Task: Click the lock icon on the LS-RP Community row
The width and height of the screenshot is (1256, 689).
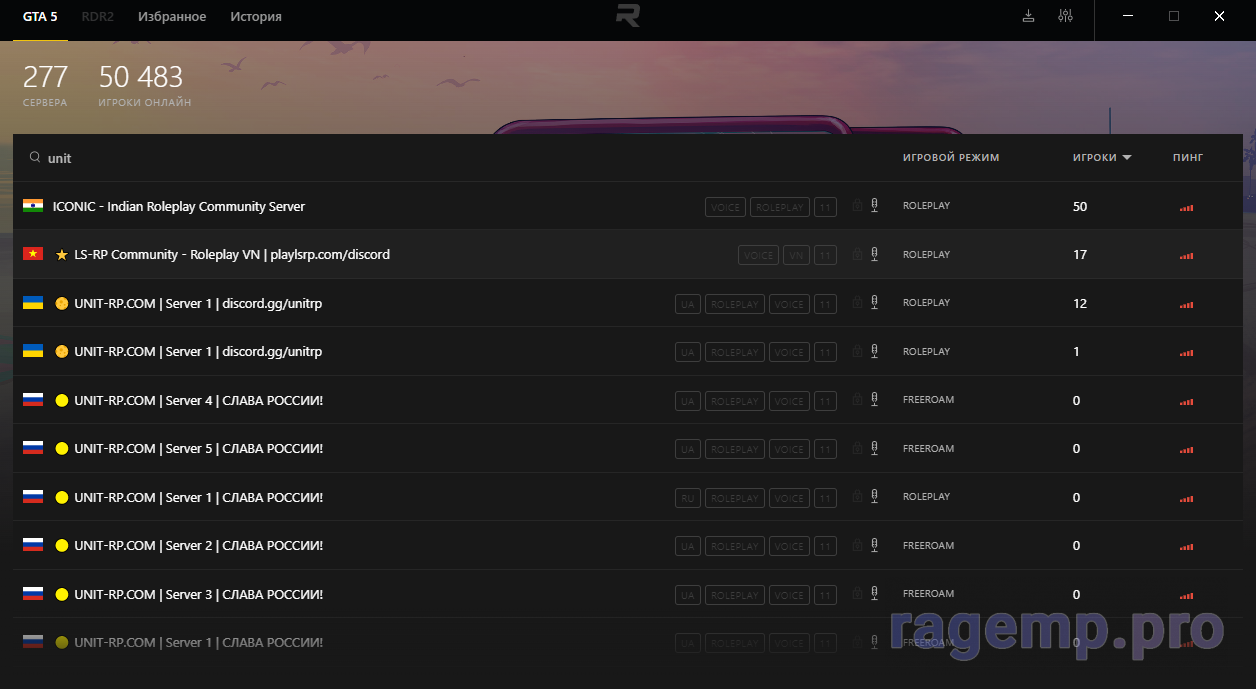Action: pyautogui.click(x=857, y=255)
